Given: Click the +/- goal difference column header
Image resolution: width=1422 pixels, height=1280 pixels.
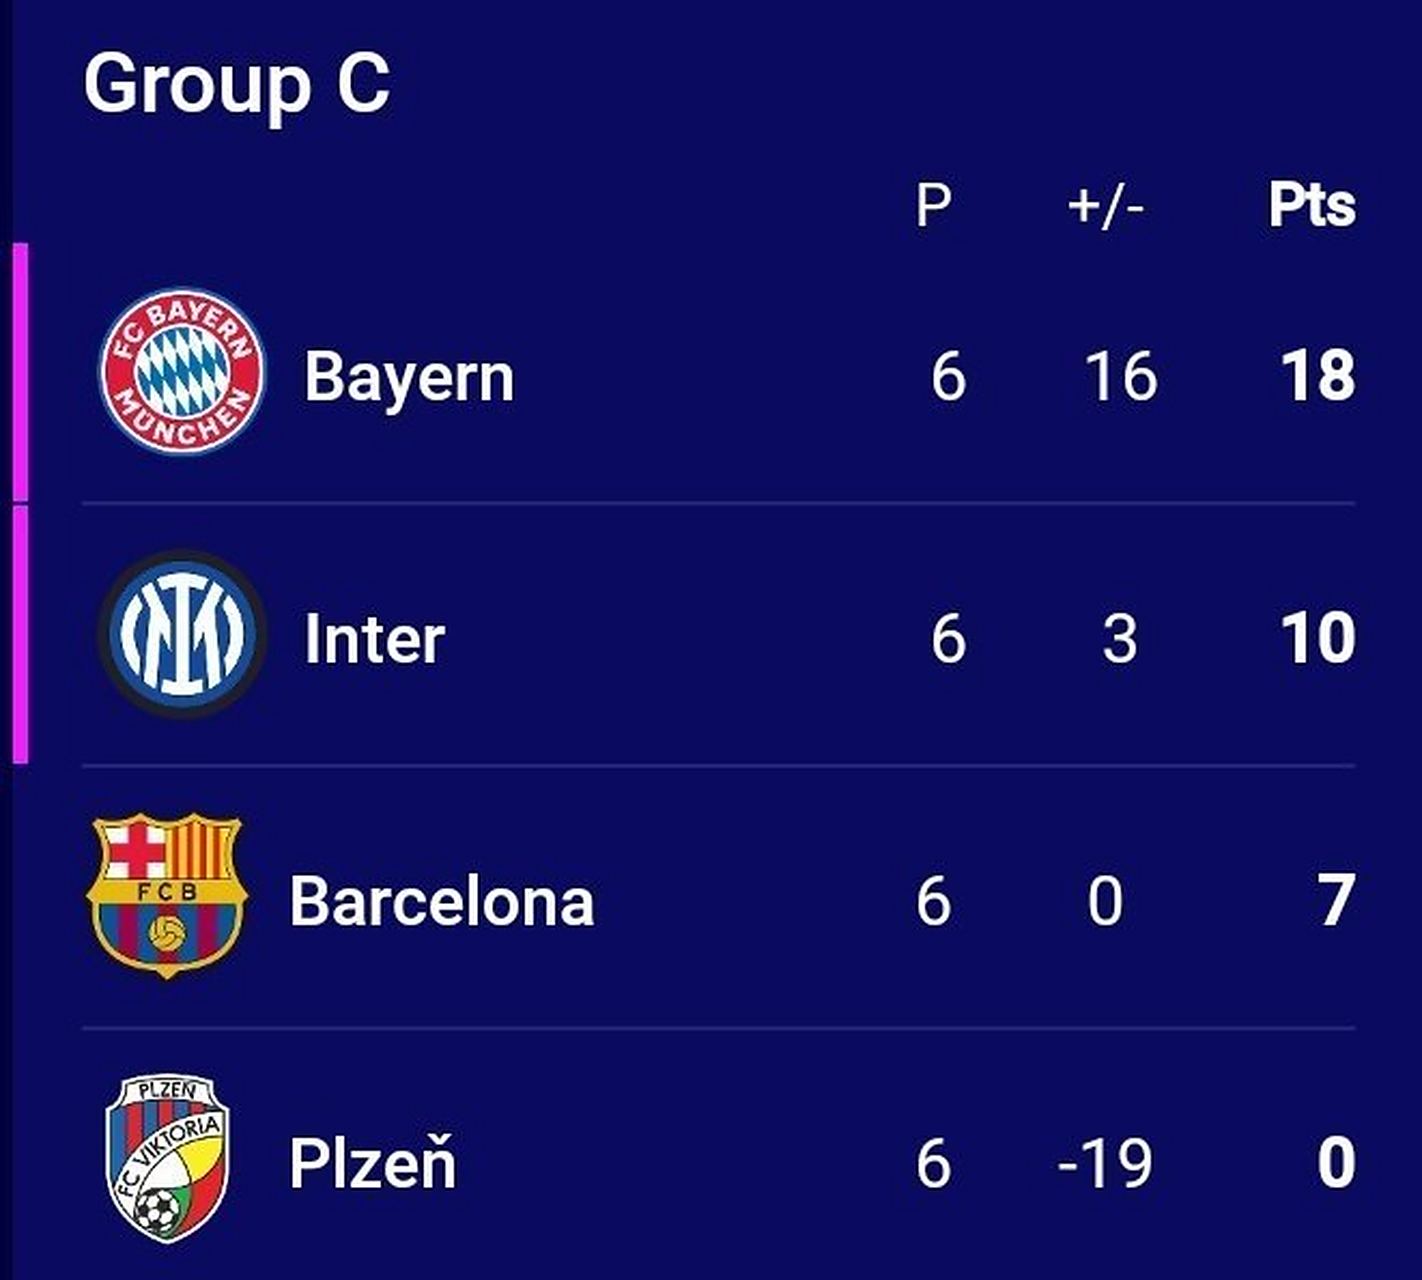Looking at the screenshot, I should [x=1105, y=205].
